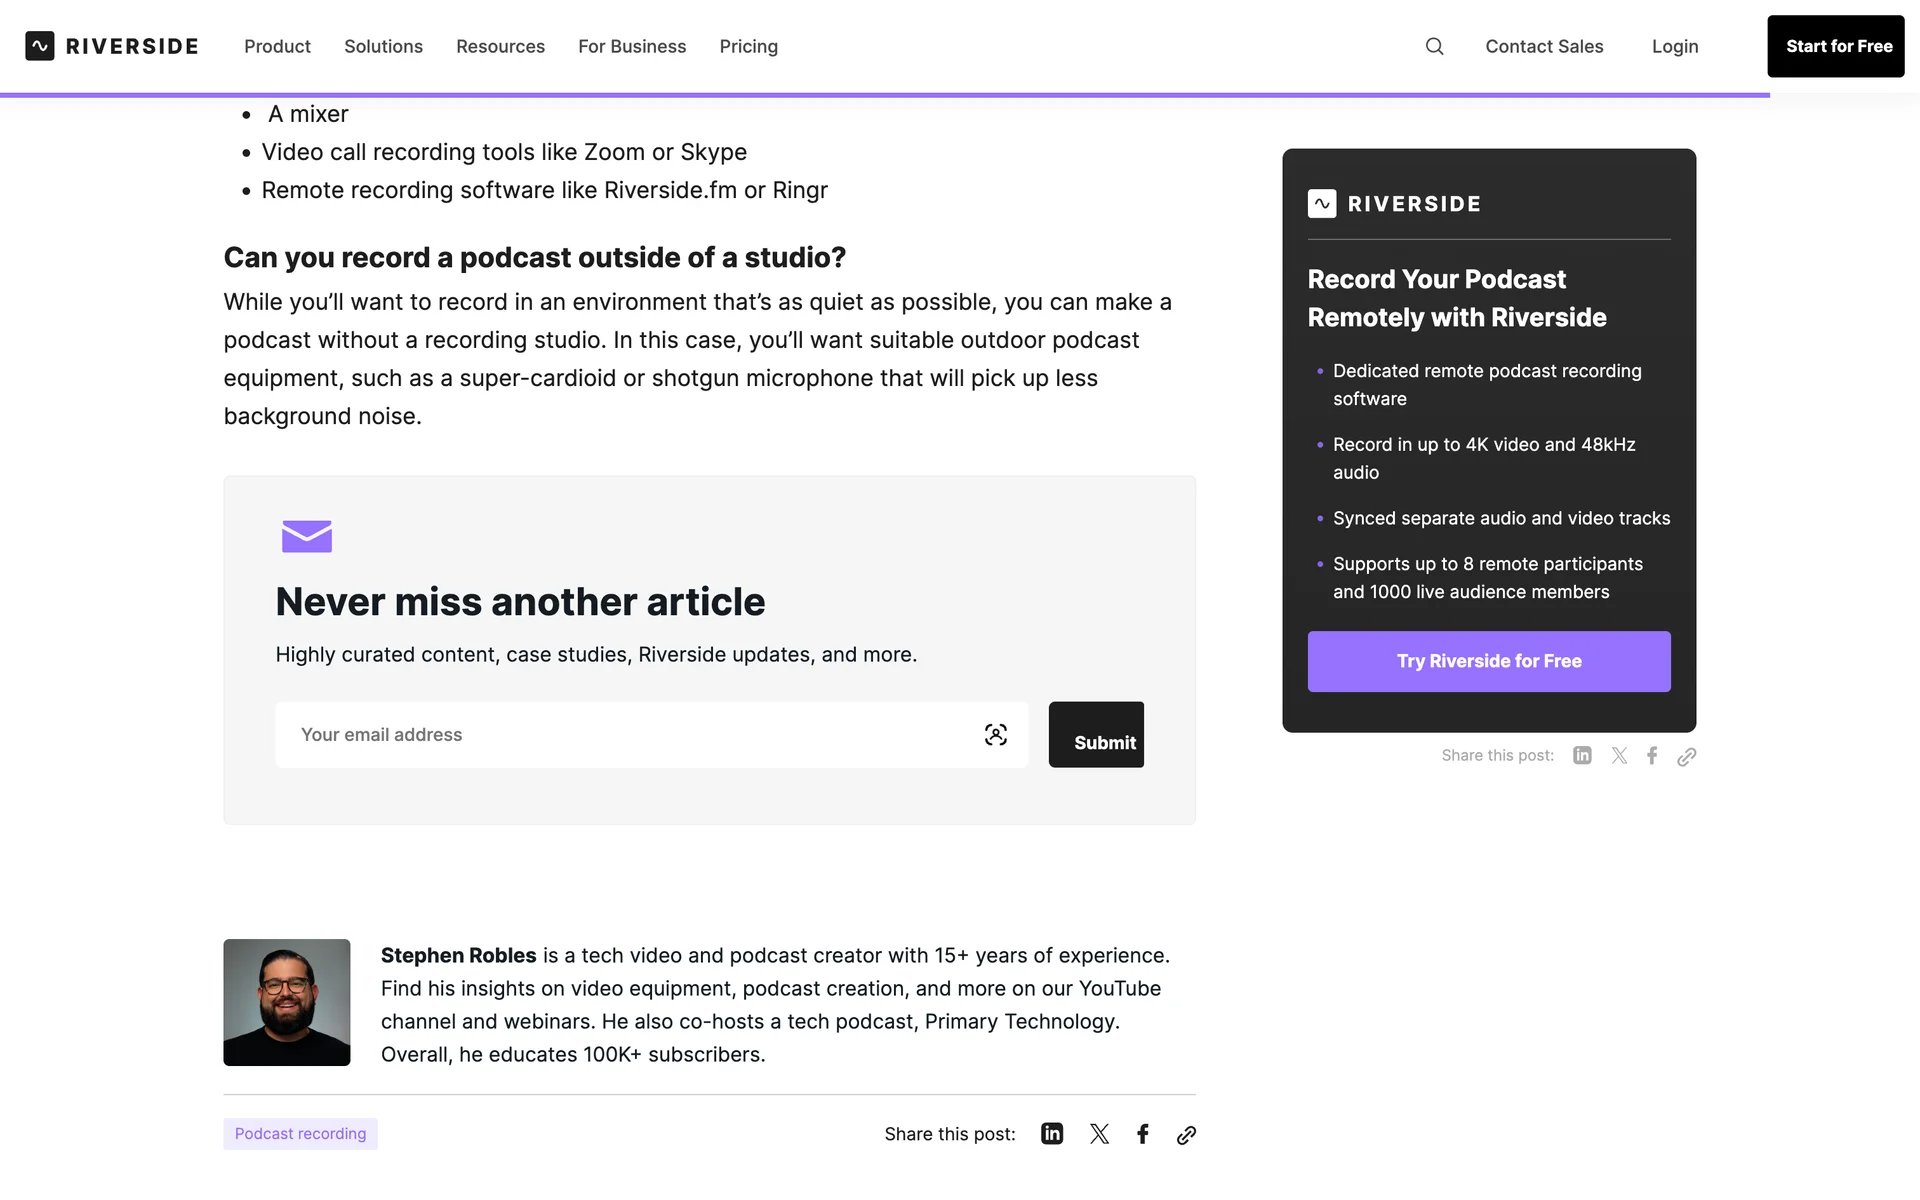The width and height of the screenshot is (1920, 1200).
Task: Click contact autofill icon in email field
Action: pyautogui.click(x=995, y=734)
